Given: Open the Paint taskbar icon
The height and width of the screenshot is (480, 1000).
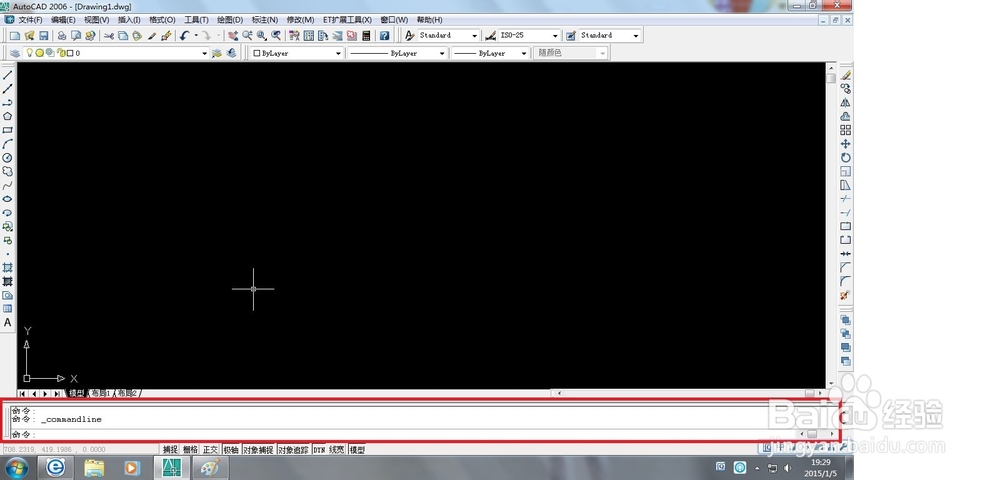Looking at the screenshot, I should [x=209, y=469].
